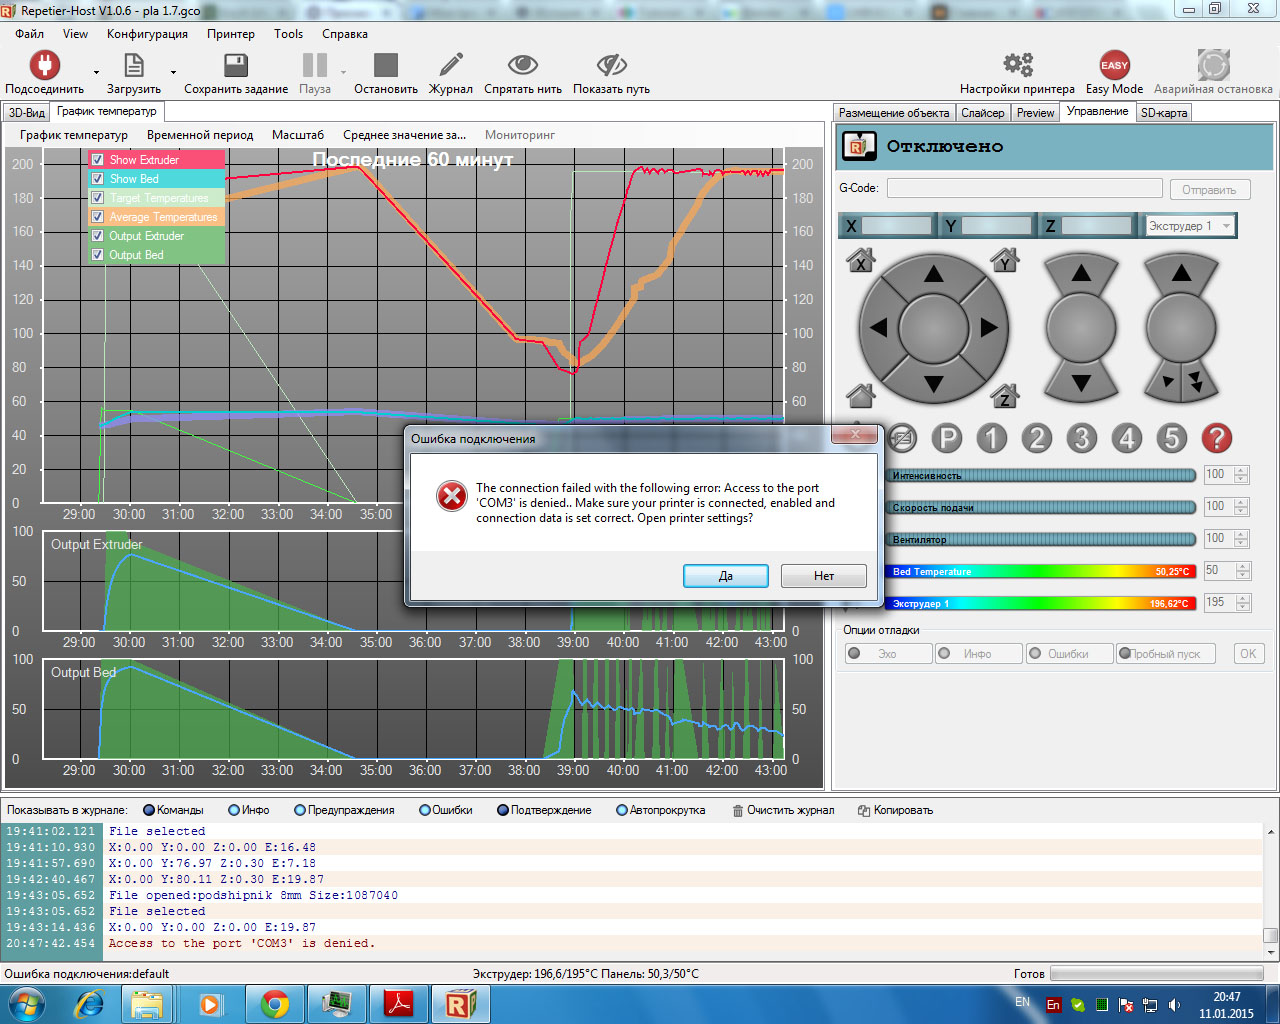This screenshot has width=1280, height=1024.
Task: Click Нет in the error dialog
Action: click(823, 576)
